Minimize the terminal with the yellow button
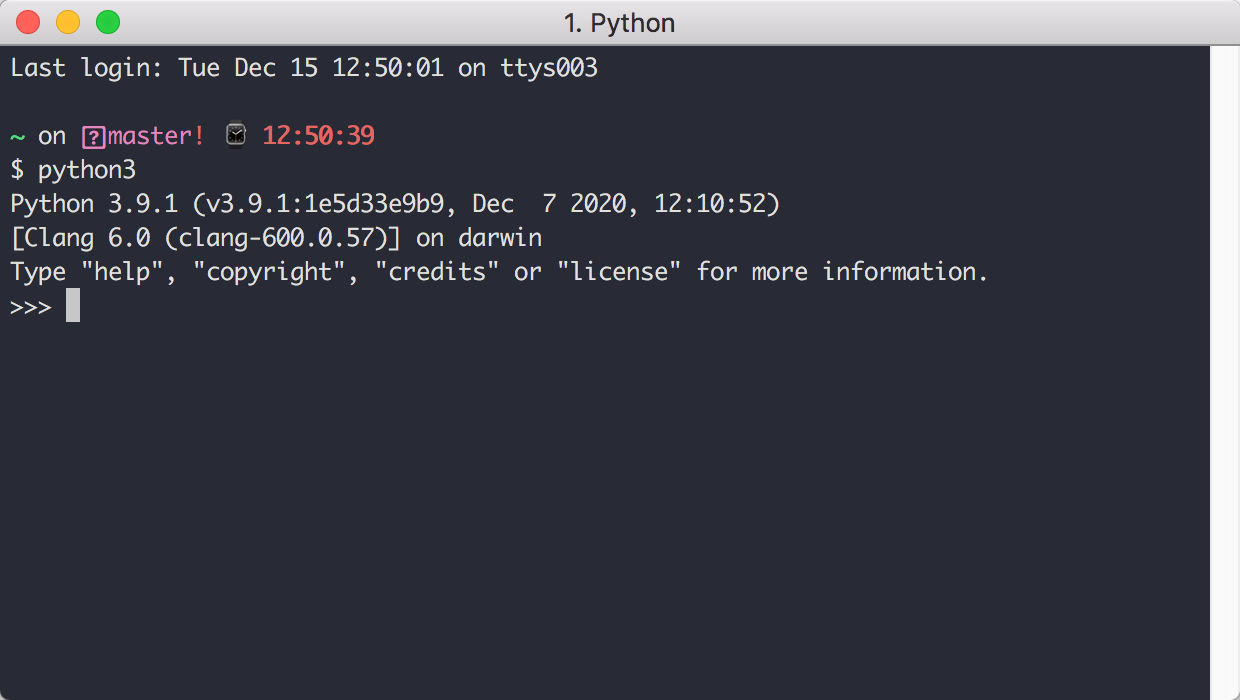 pyautogui.click(x=68, y=22)
